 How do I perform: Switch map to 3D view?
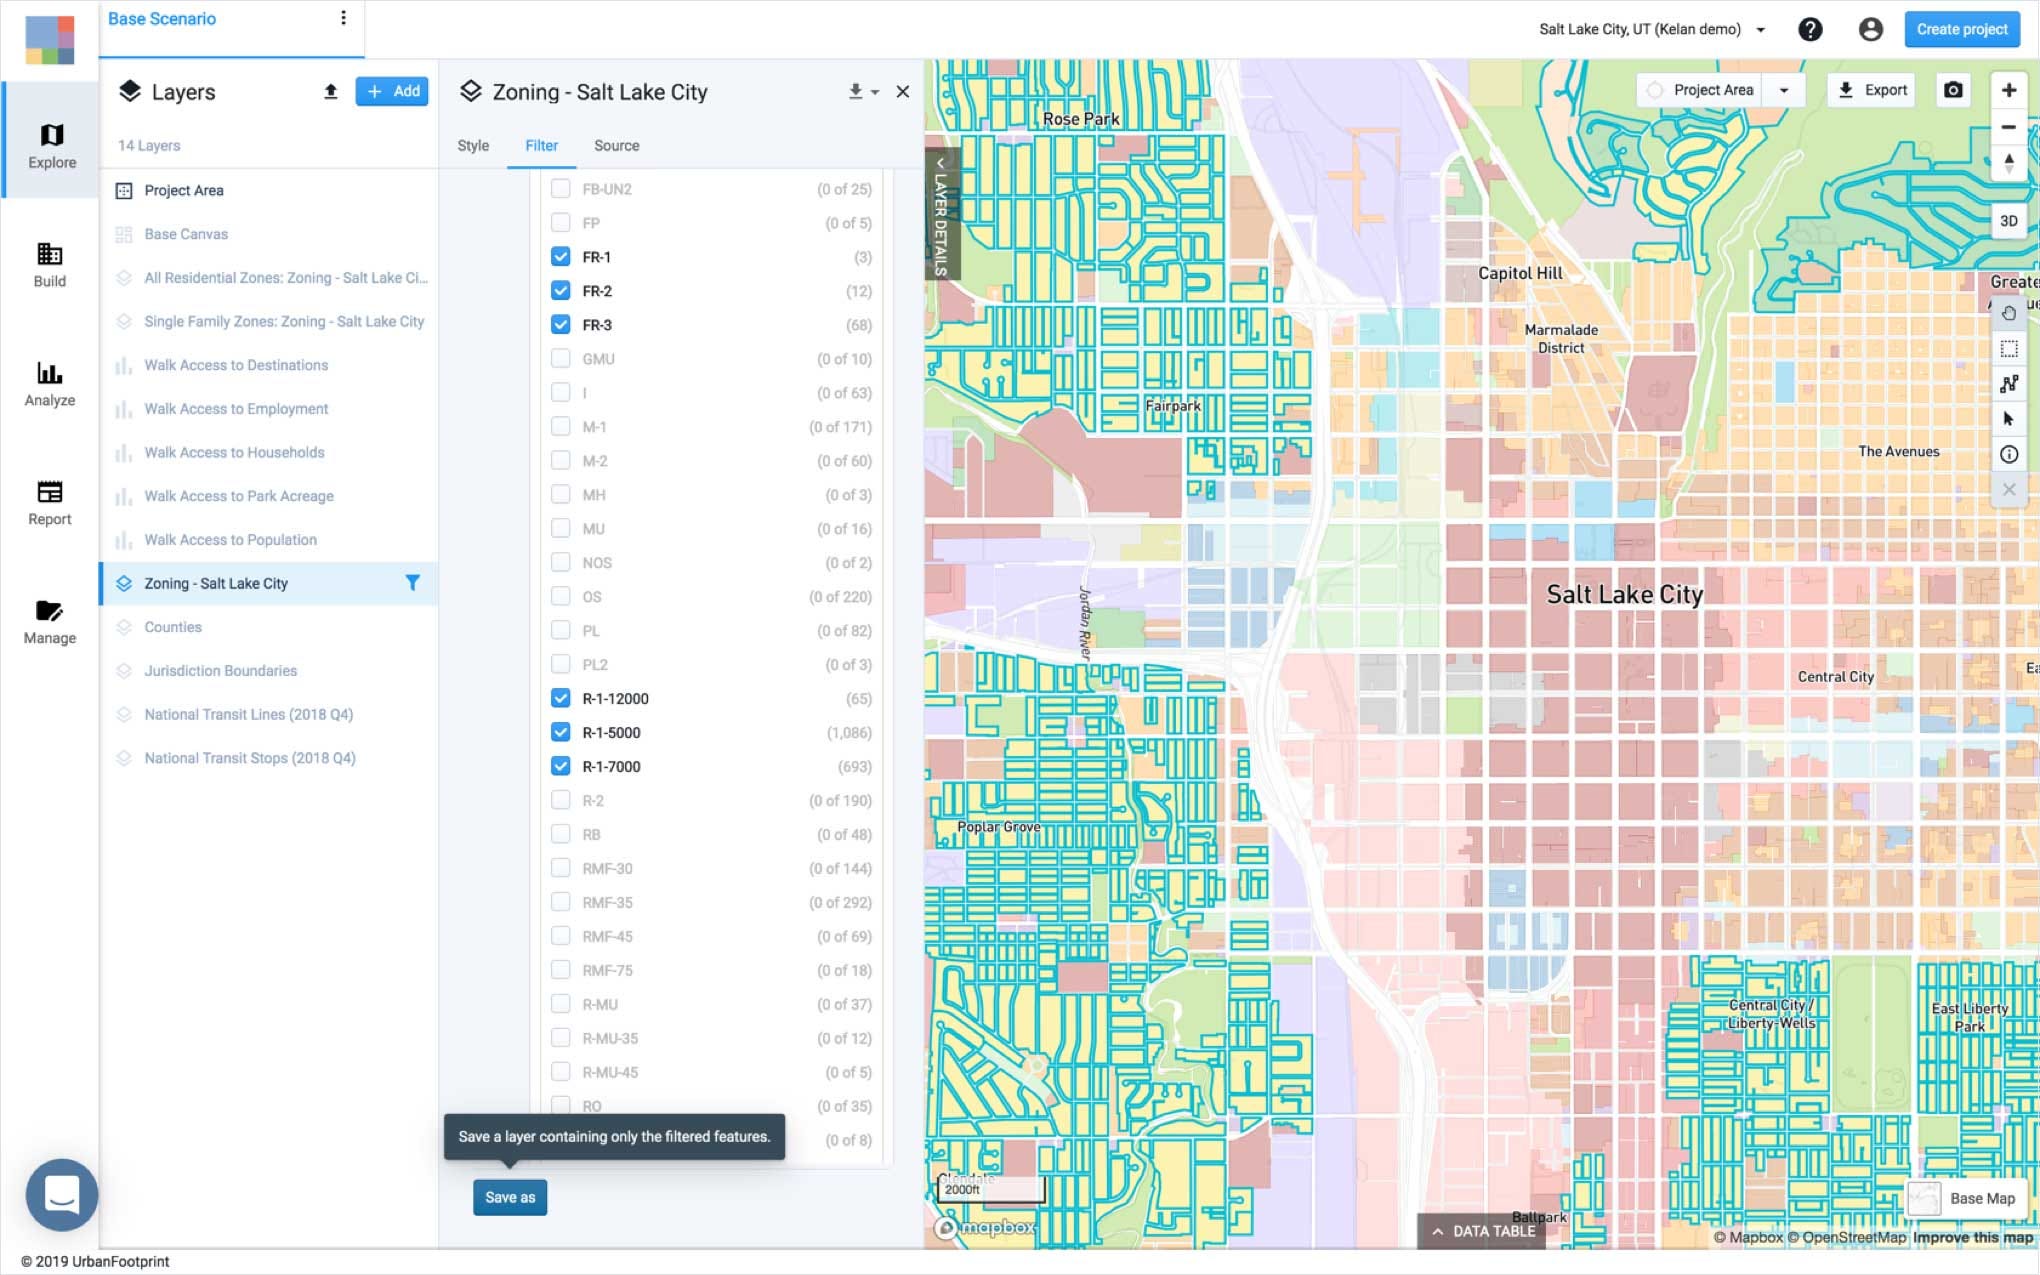(x=2008, y=221)
